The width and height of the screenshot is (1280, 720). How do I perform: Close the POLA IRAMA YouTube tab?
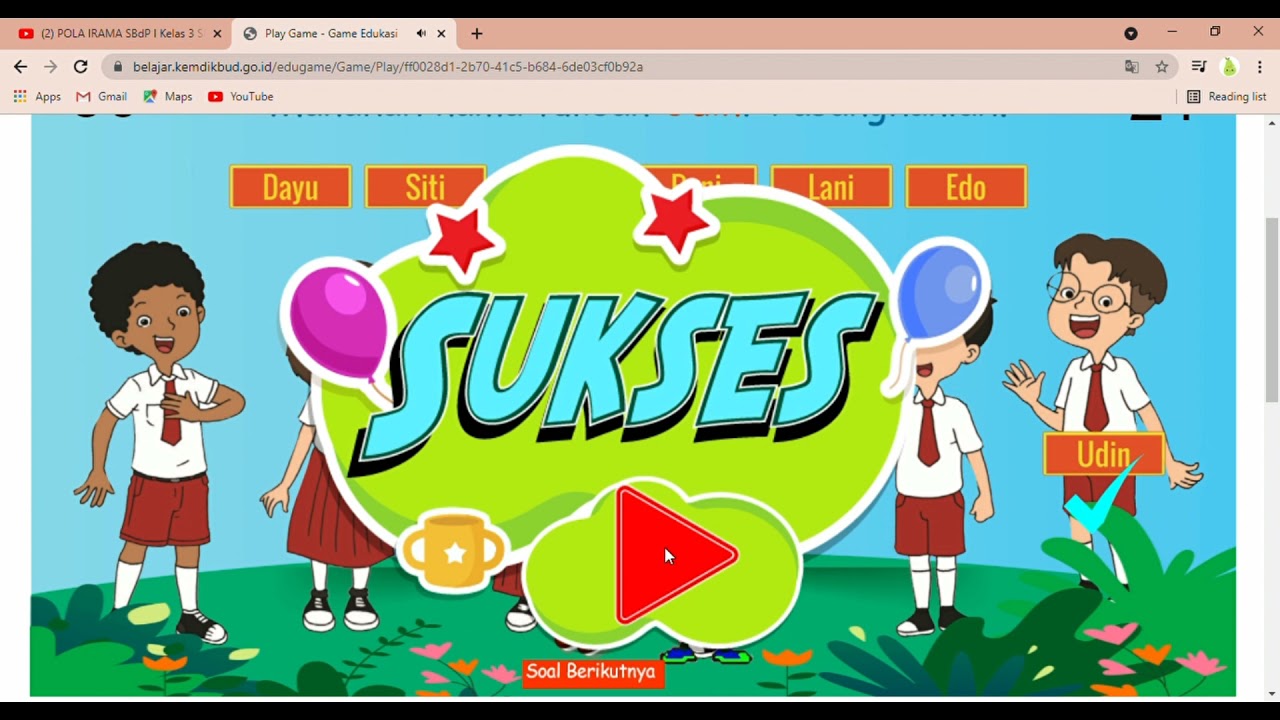tap(217, 33)
